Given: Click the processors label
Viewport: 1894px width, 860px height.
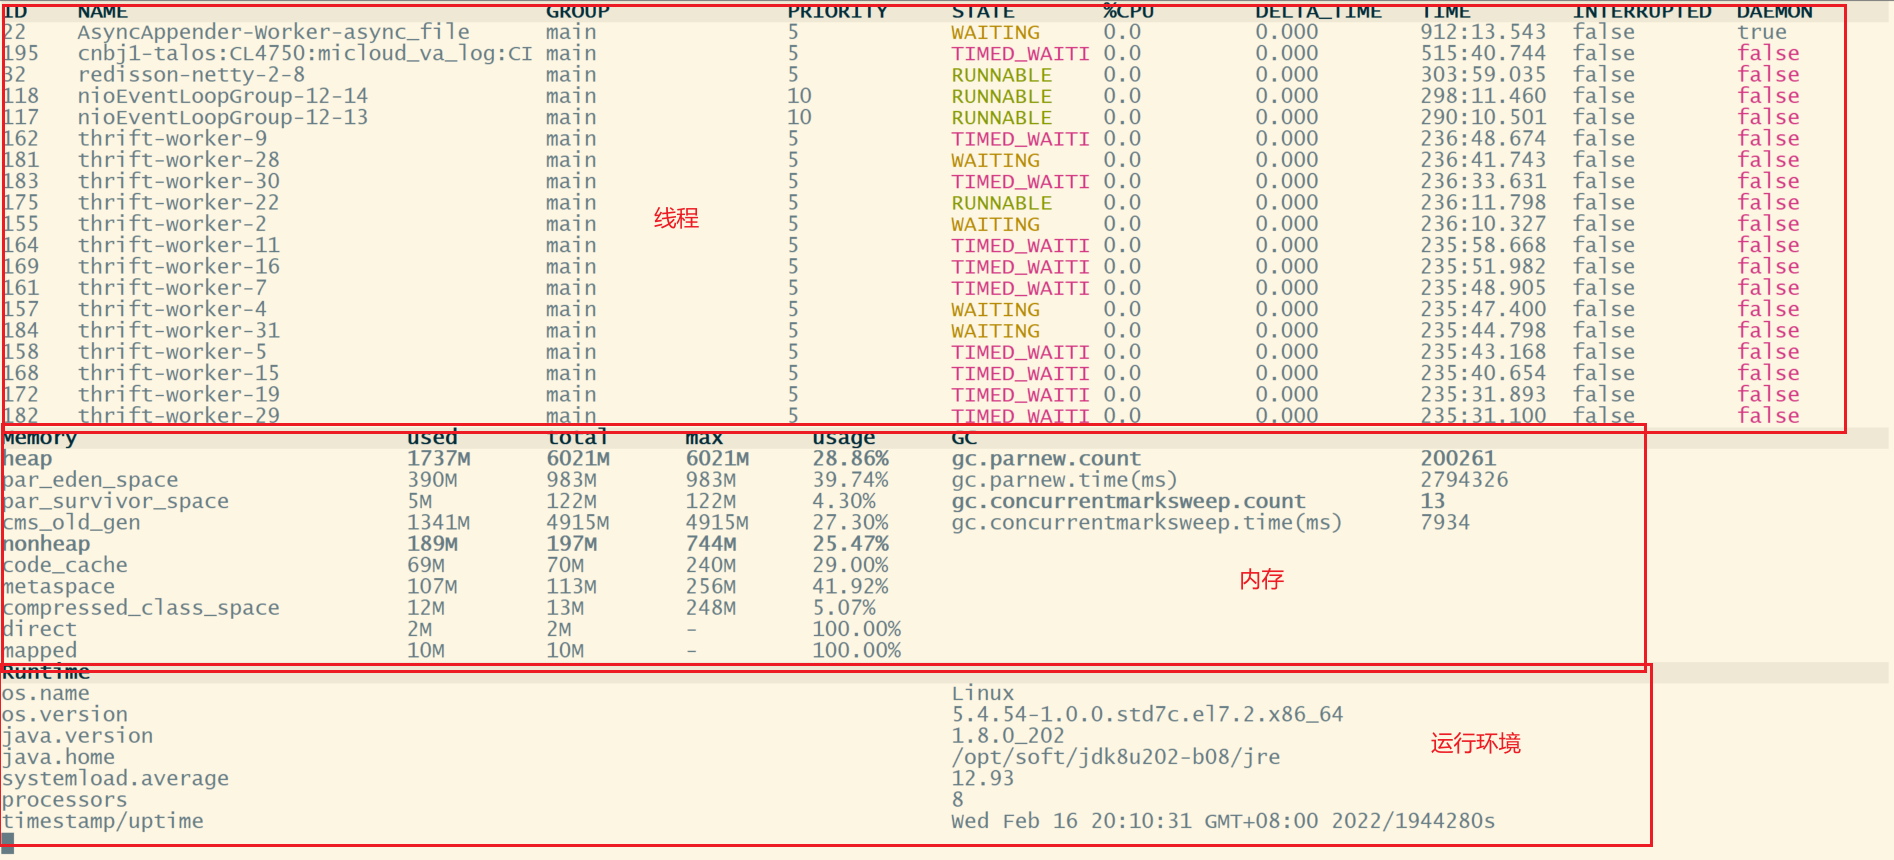Looking at the screenshot, I should (x=65, y=800).
